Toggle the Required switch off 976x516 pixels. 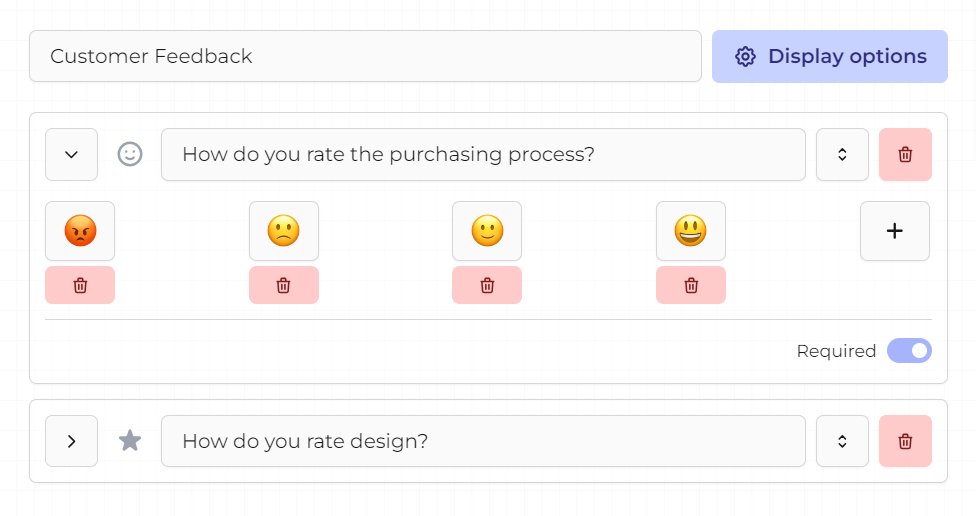[909, 351]
